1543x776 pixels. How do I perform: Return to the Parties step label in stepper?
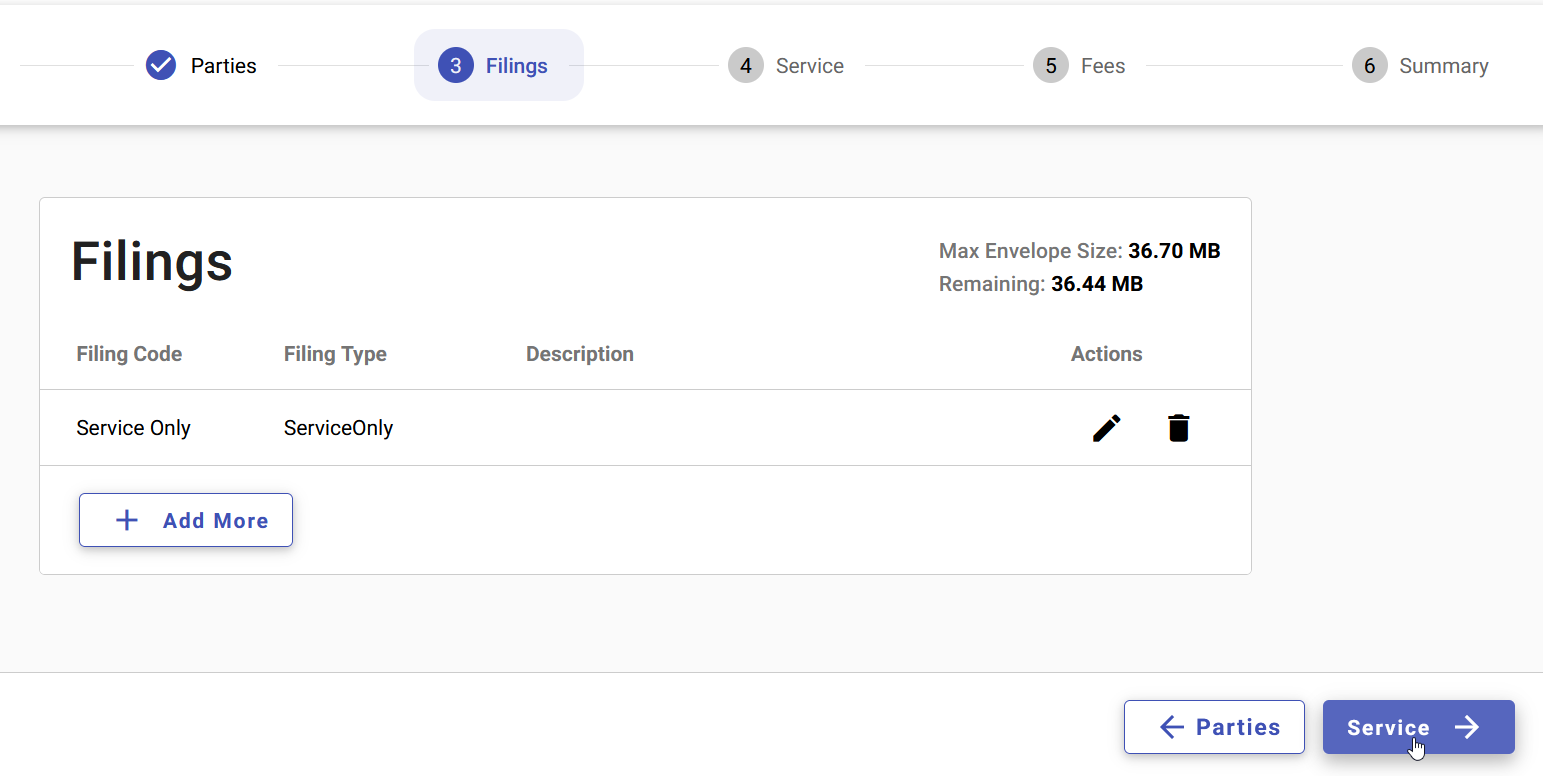[224, 66]
